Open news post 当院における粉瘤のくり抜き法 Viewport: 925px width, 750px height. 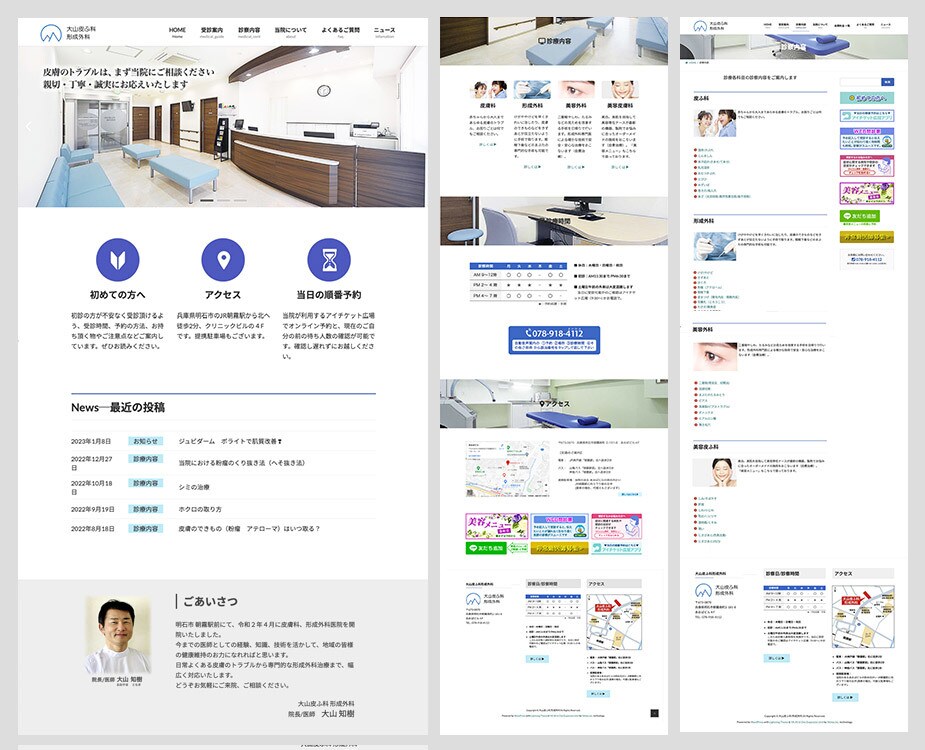coord(242,463)
